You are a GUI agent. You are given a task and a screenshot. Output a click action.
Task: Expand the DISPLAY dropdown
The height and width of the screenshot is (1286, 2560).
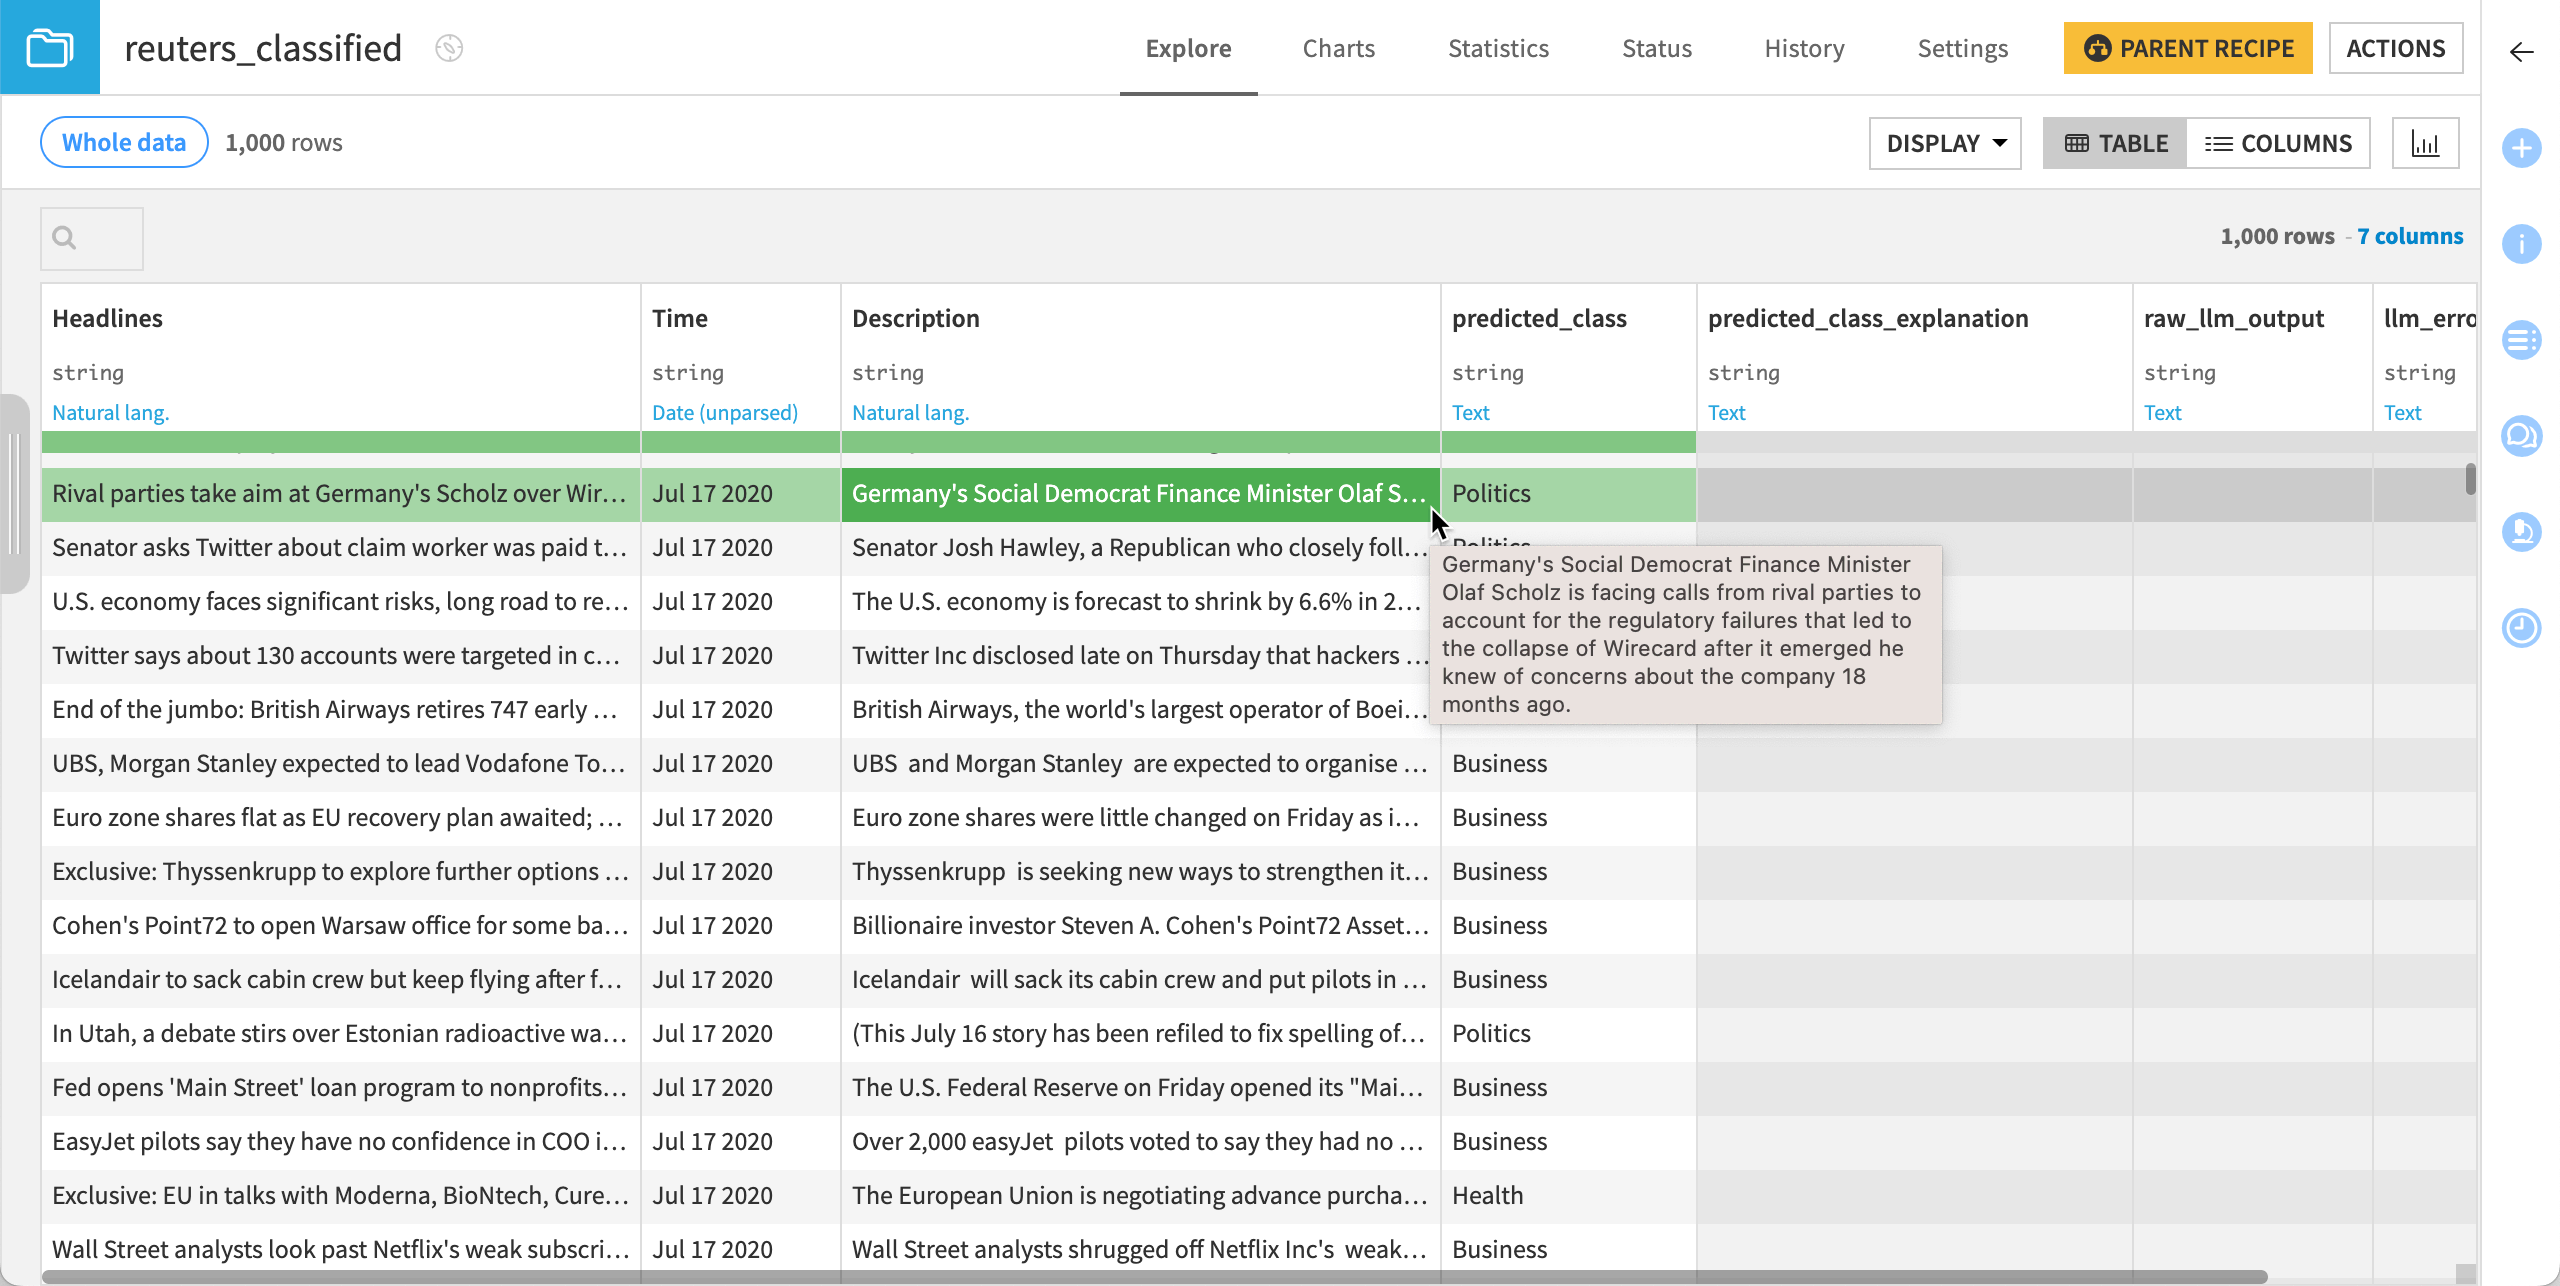pyautogui.click(x=1945, y=143)
